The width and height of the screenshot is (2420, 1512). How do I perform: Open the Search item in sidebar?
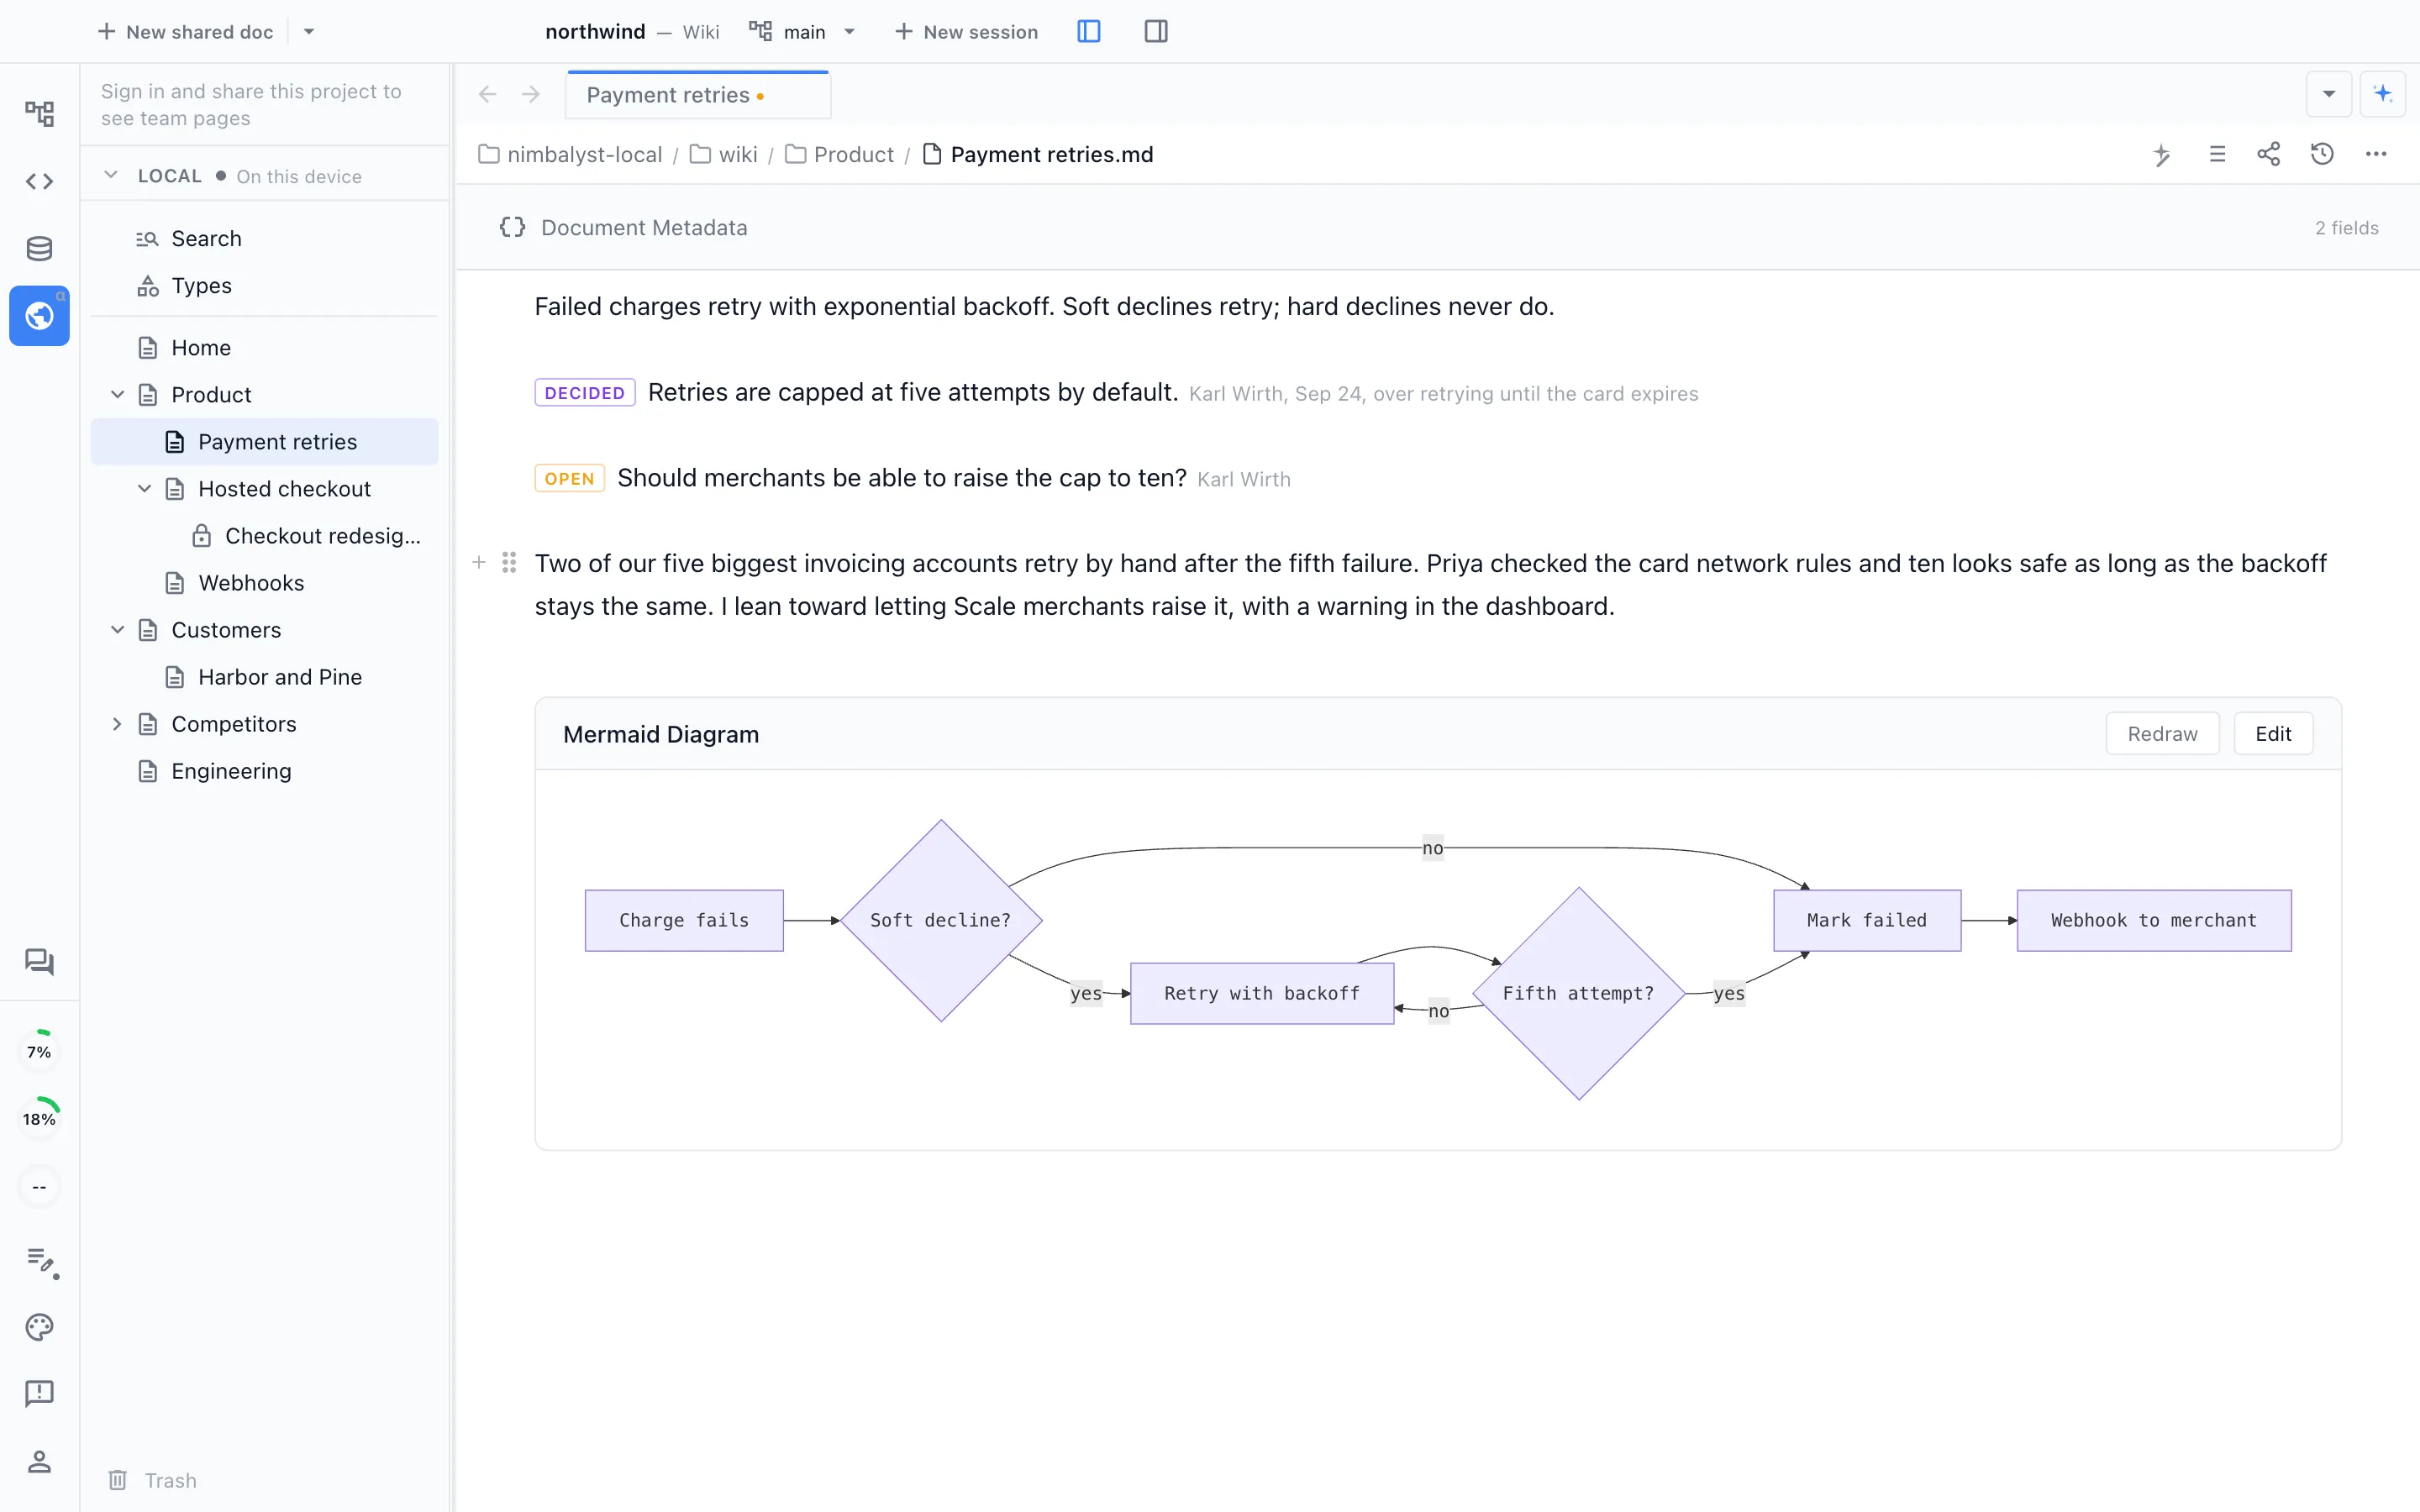(264, 238)
